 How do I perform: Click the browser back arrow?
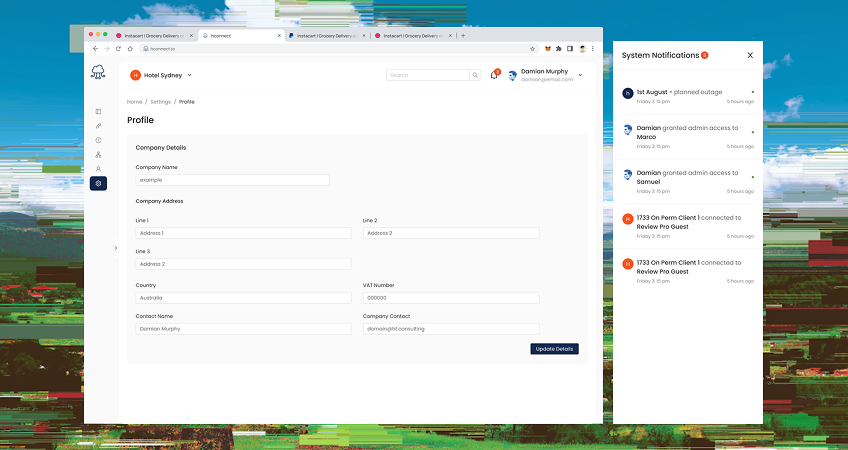95,49
